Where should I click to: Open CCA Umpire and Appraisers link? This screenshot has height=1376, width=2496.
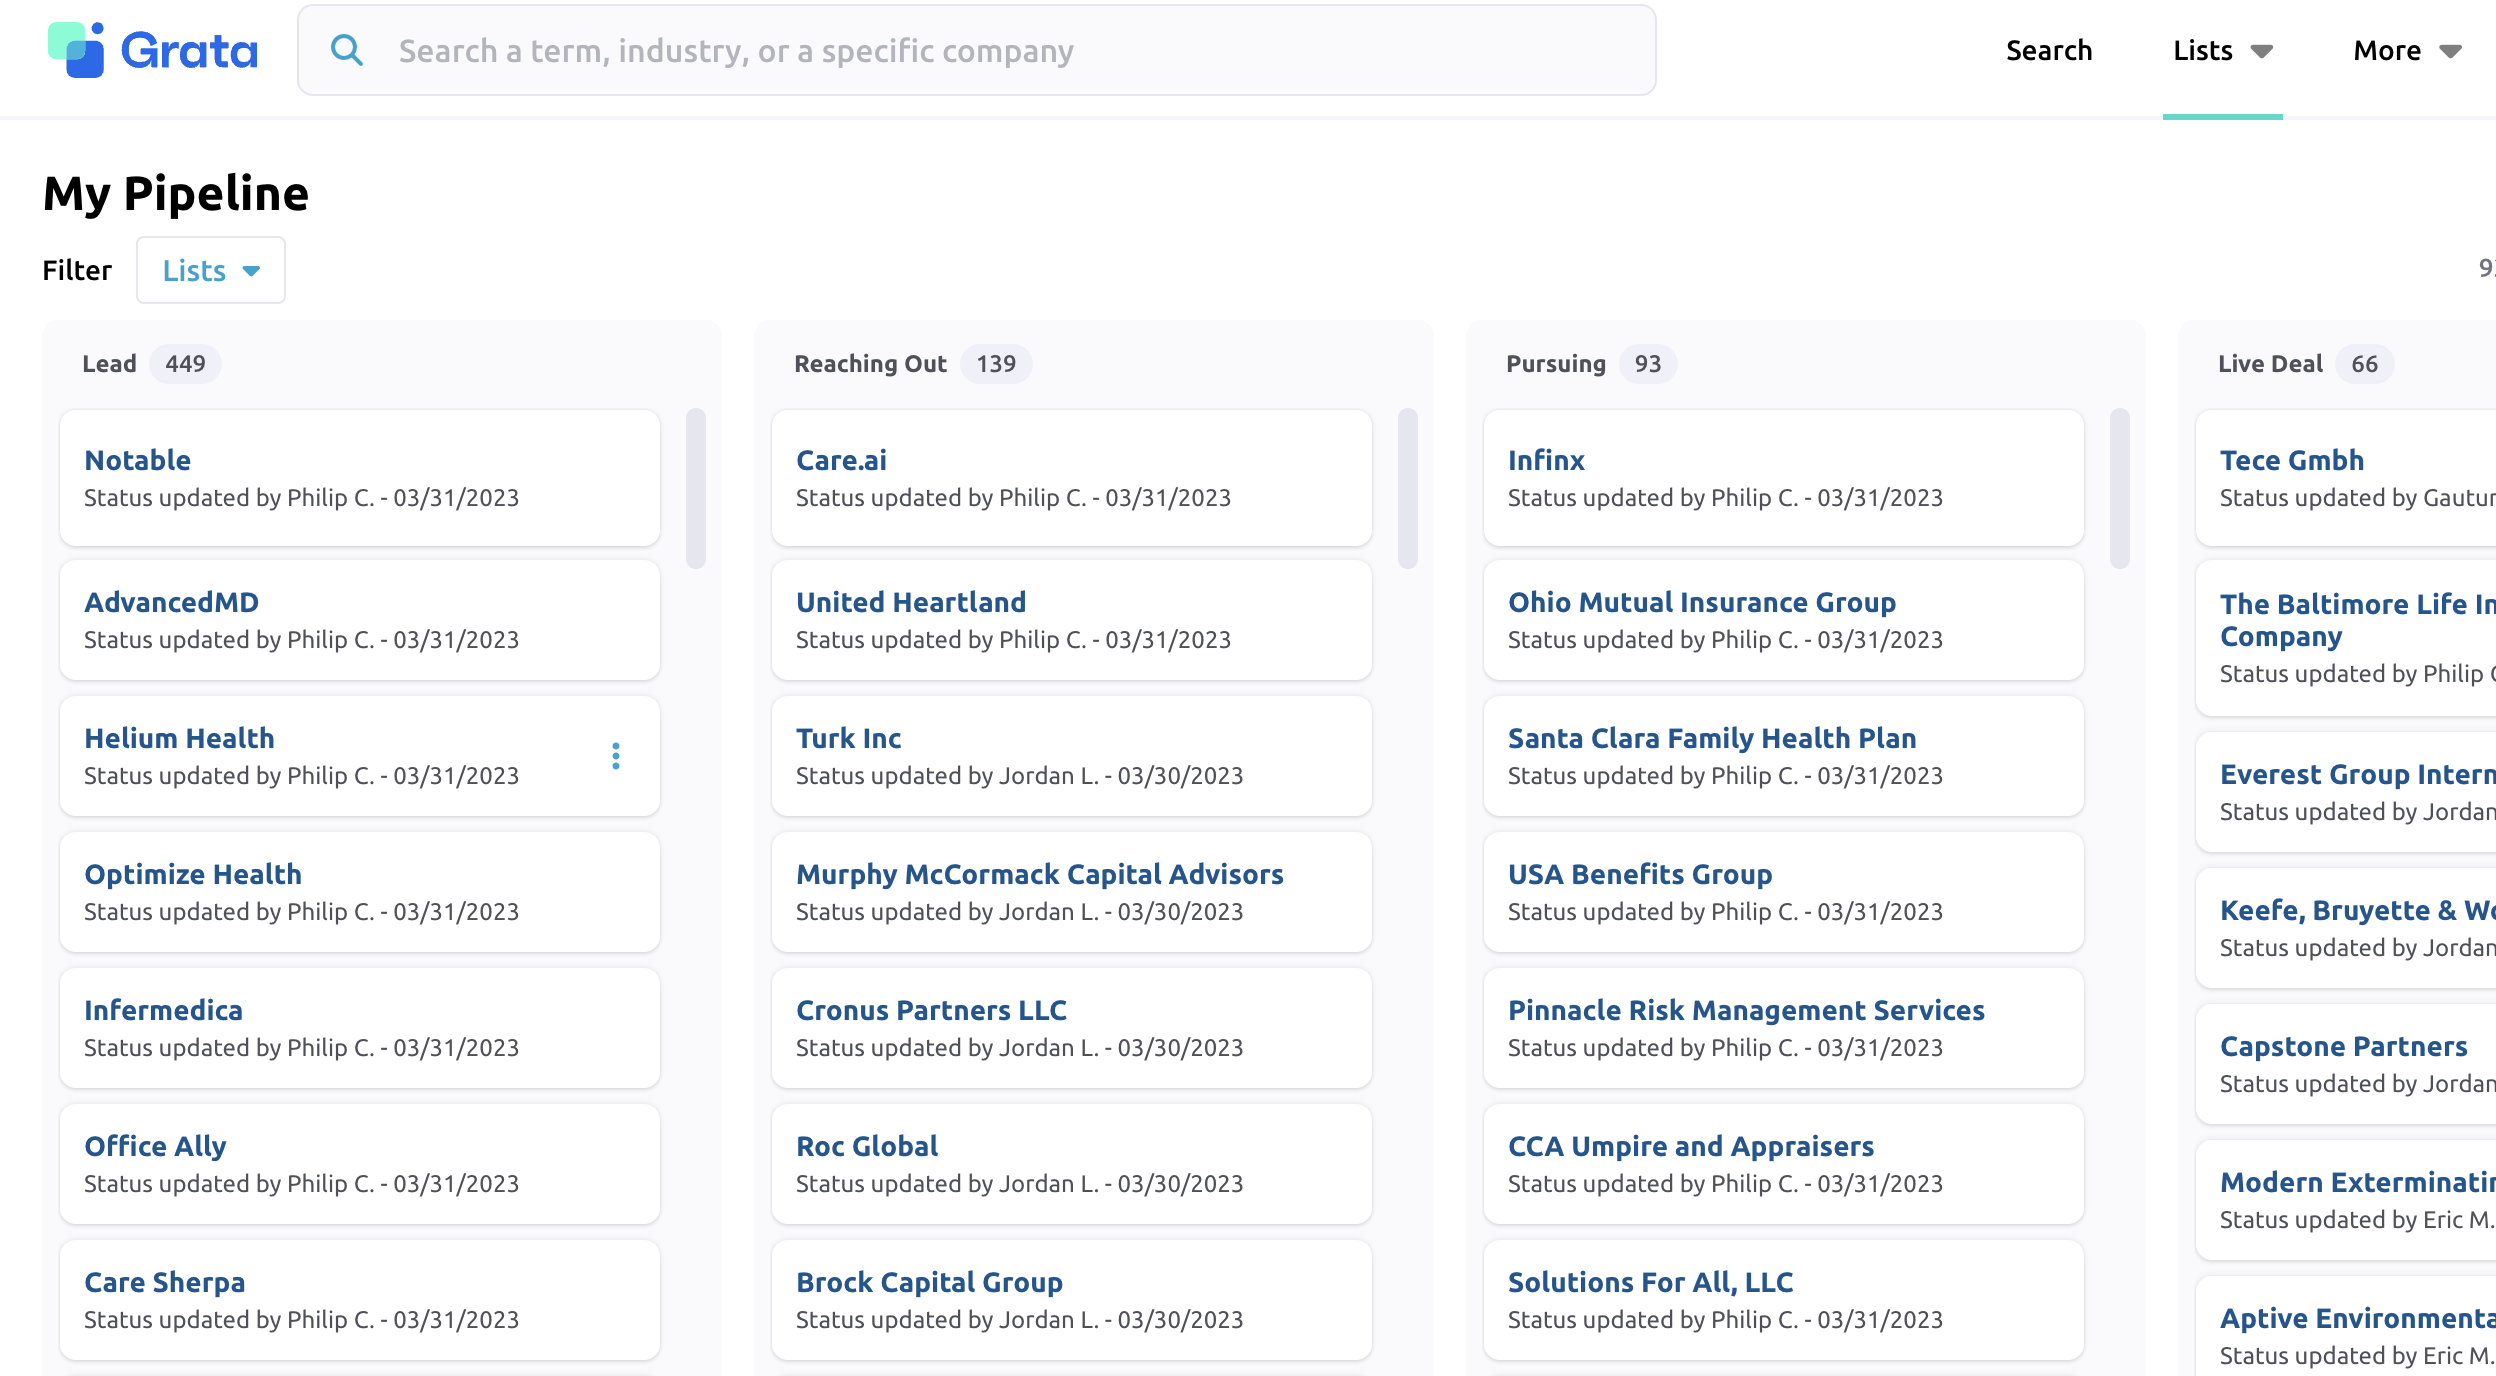pos(1691,1146)
